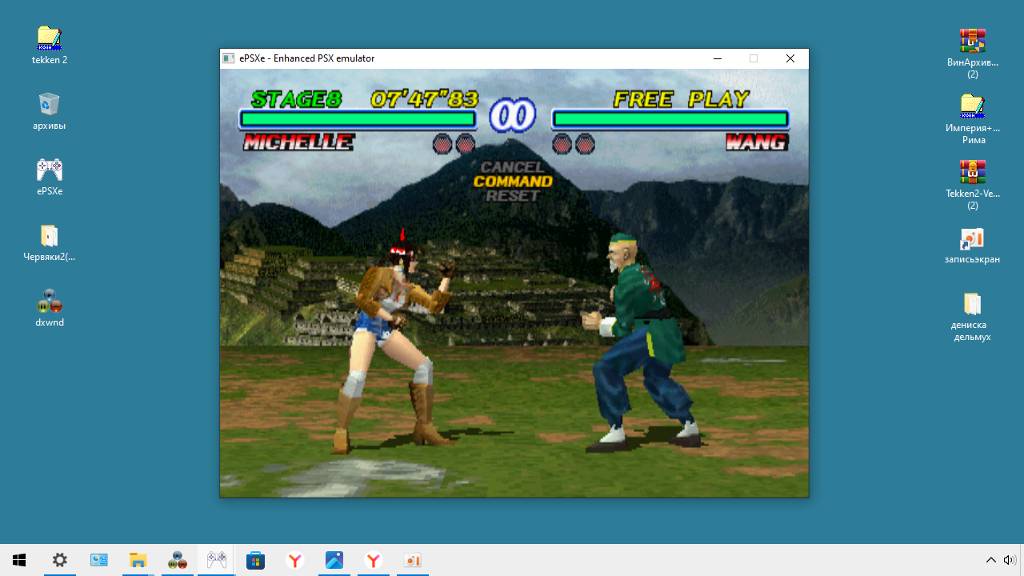
Task: Click the MICHELLE player name
Action: click(298, 142)
